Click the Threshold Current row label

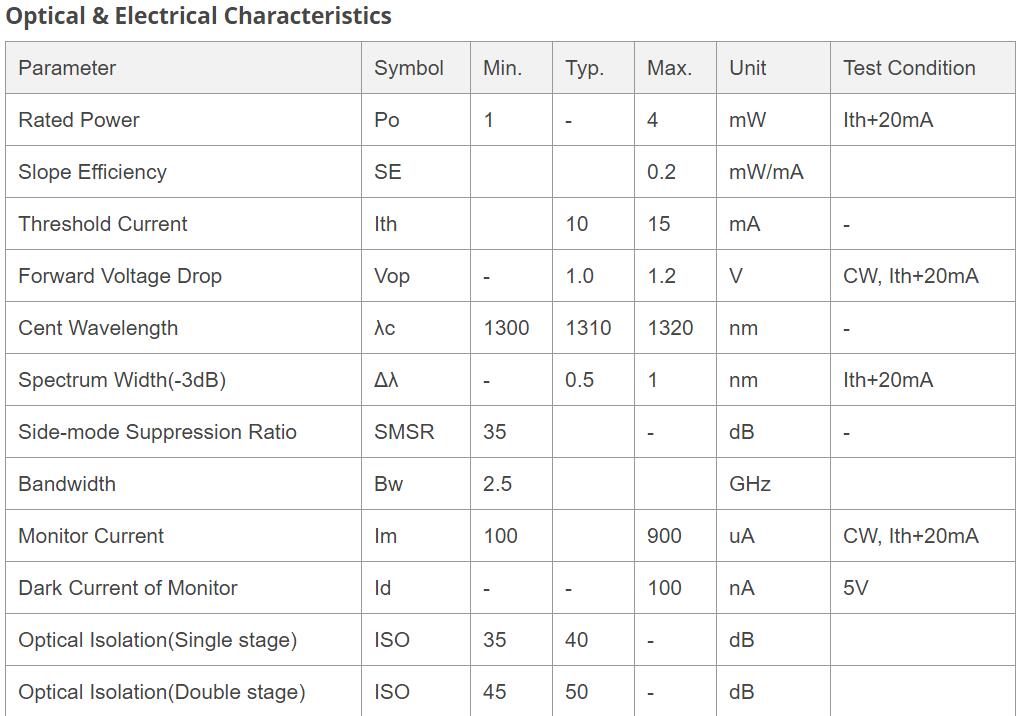[x=103, y=224]
